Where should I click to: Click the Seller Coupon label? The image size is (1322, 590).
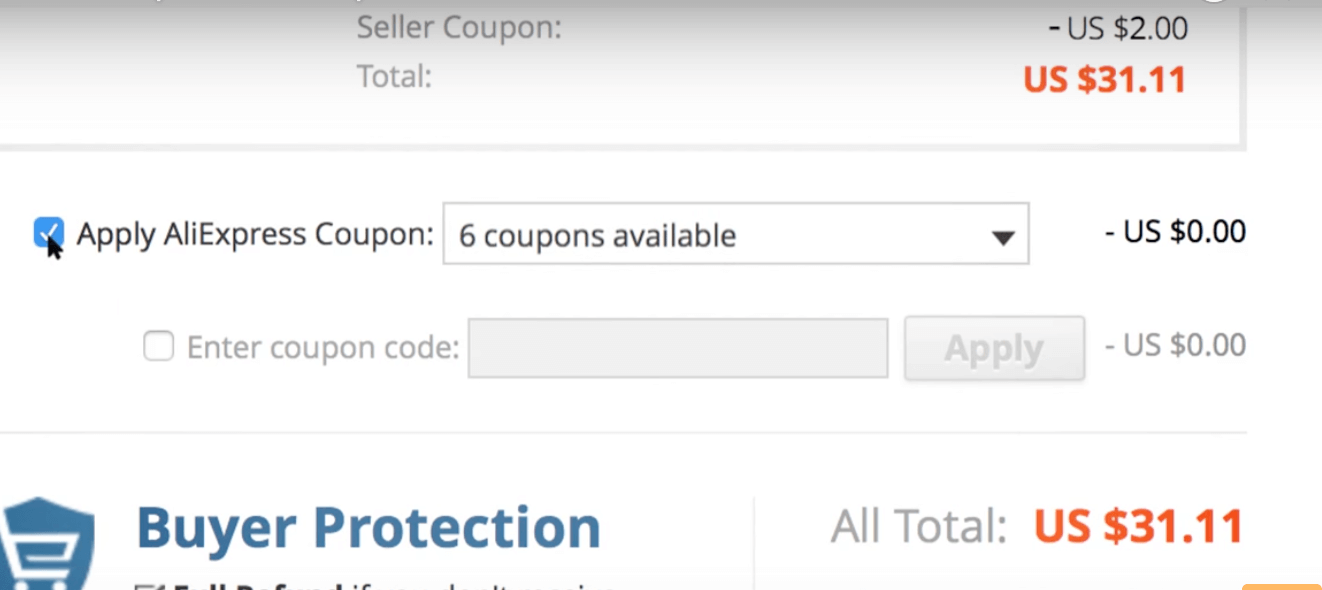tap(459, 28)
